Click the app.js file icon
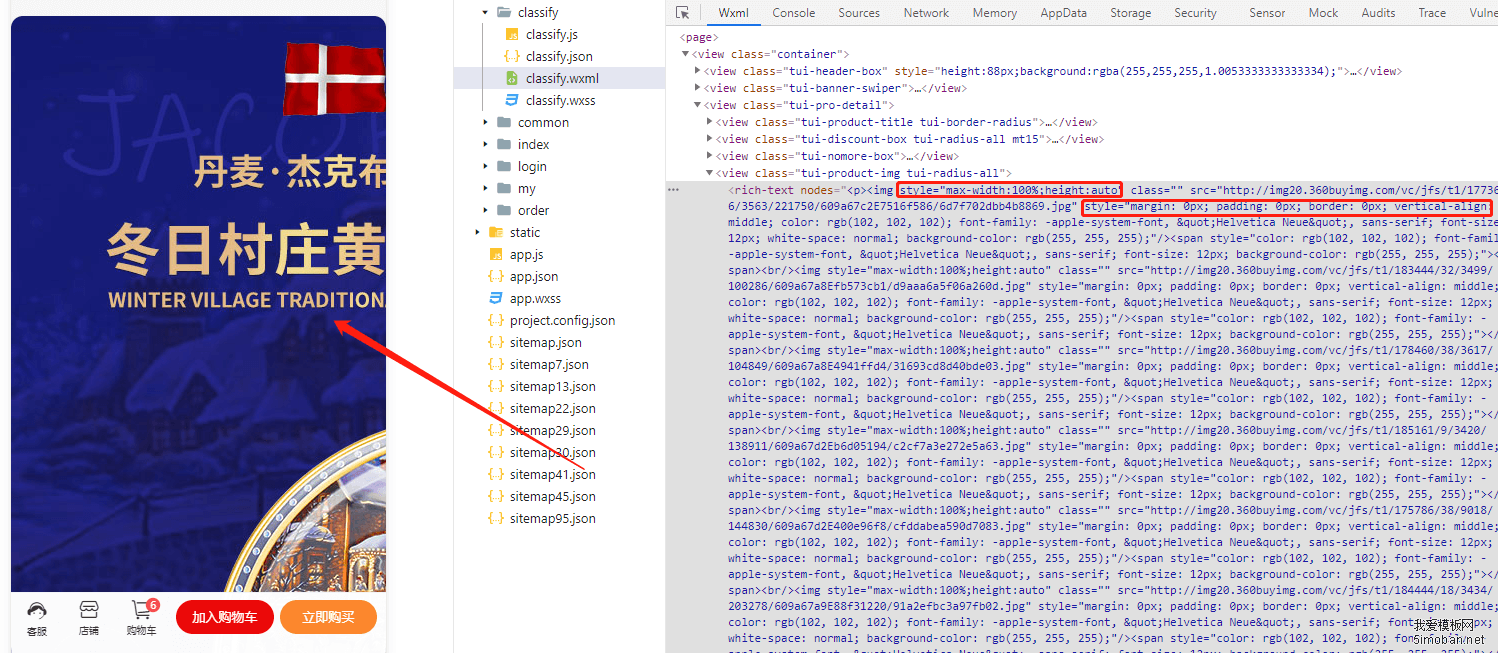 point(495,255)
